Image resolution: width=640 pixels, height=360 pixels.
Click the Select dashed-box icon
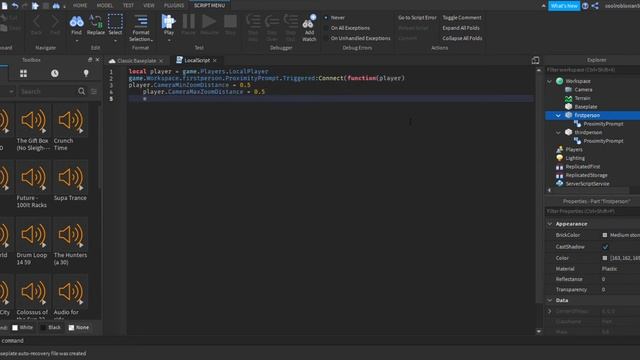coord(115,21)
